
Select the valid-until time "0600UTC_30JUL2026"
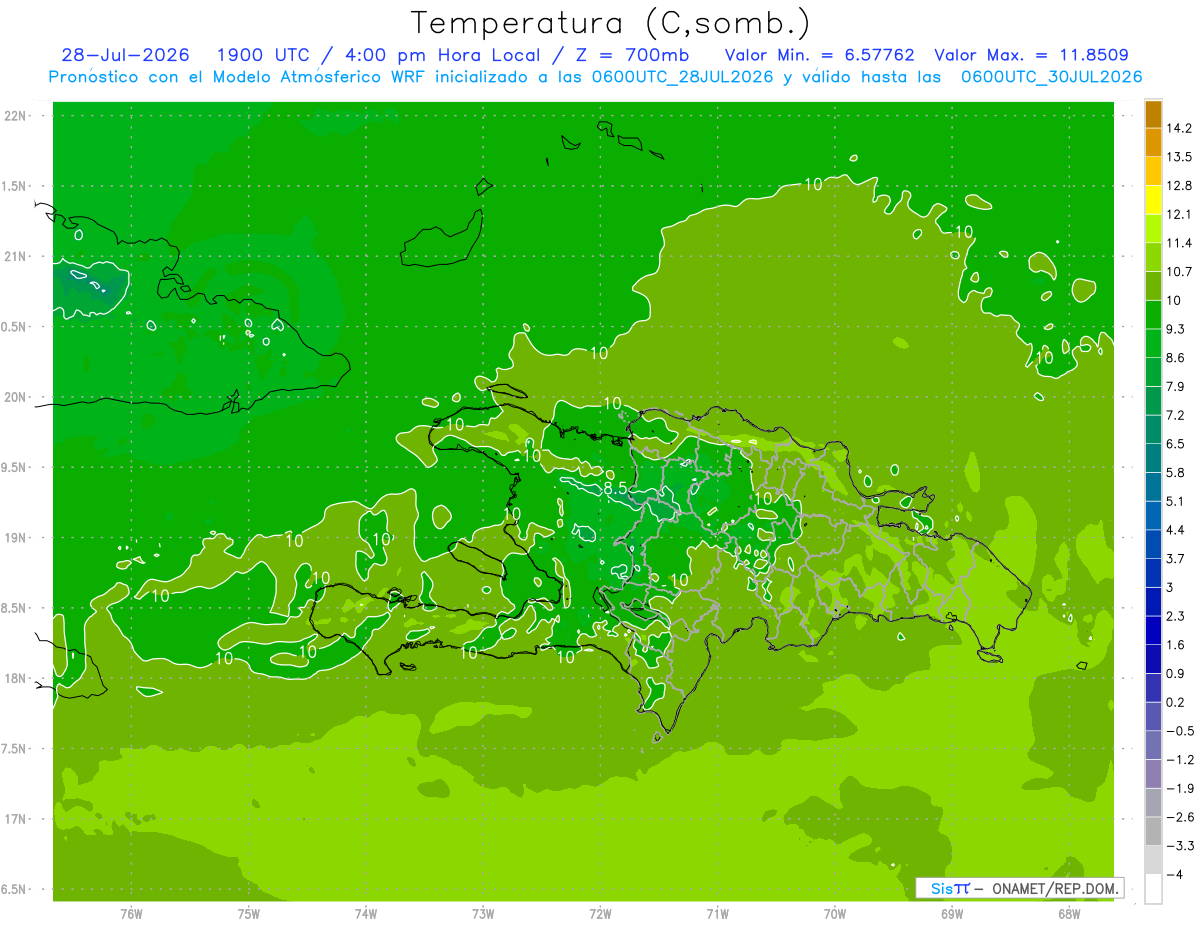(1052, 77)
